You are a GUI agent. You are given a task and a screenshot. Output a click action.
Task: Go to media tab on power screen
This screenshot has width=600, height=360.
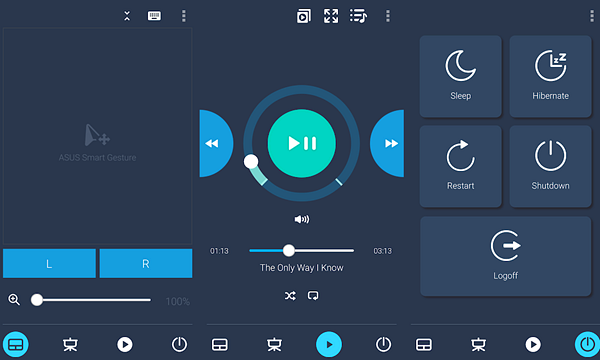tap(533, 345)
